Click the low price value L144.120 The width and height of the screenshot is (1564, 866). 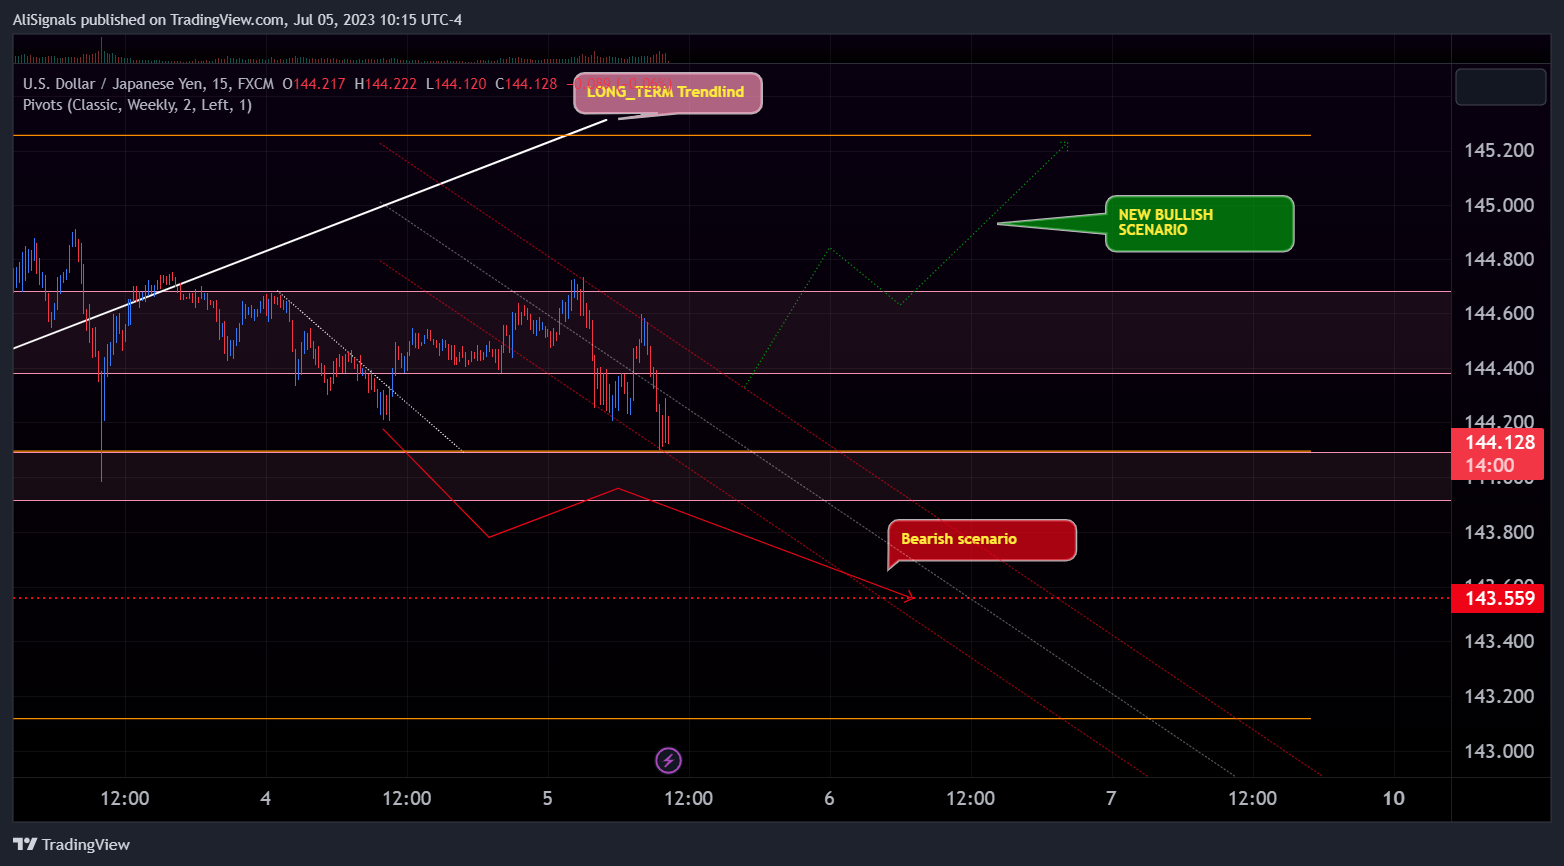[x=456, y=84]
